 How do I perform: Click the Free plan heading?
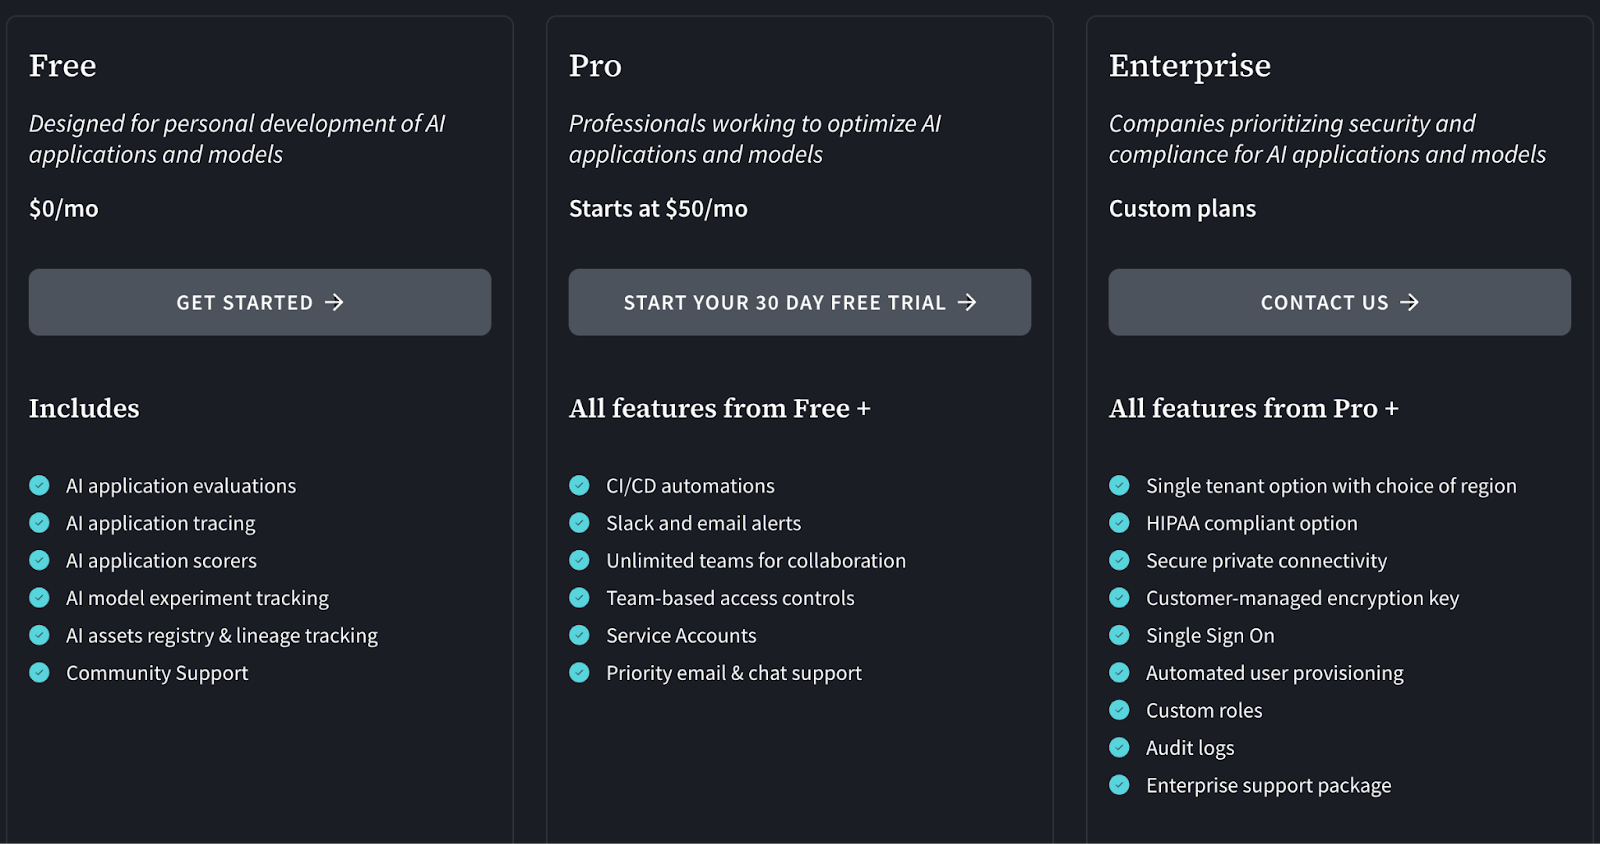63,66
